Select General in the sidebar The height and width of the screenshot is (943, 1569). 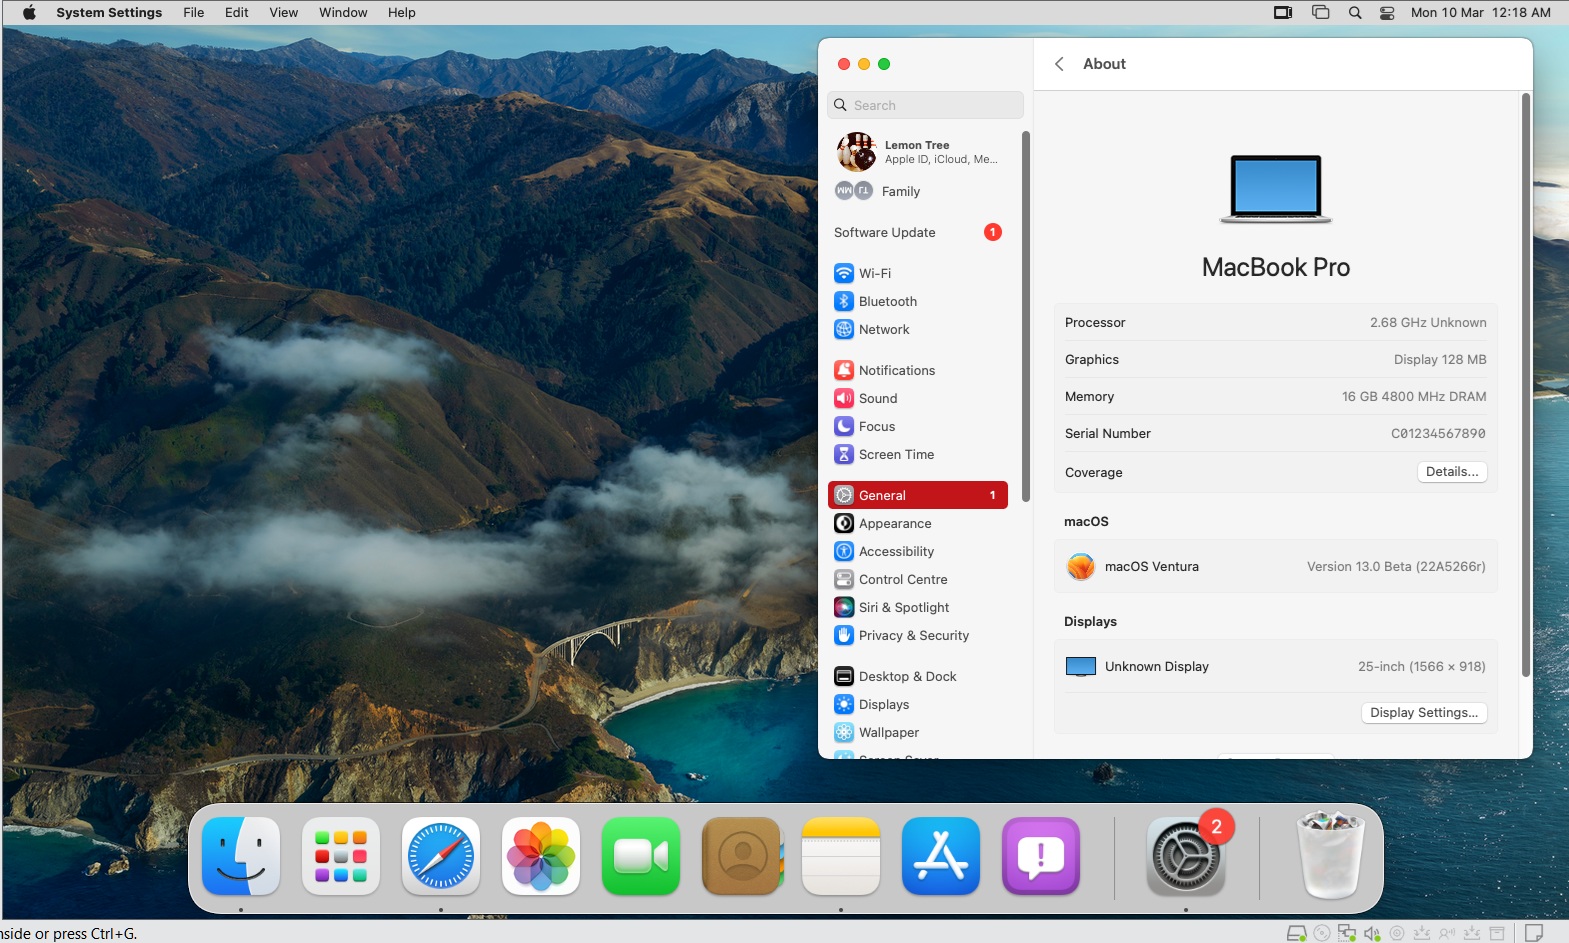tap(917, 495)
